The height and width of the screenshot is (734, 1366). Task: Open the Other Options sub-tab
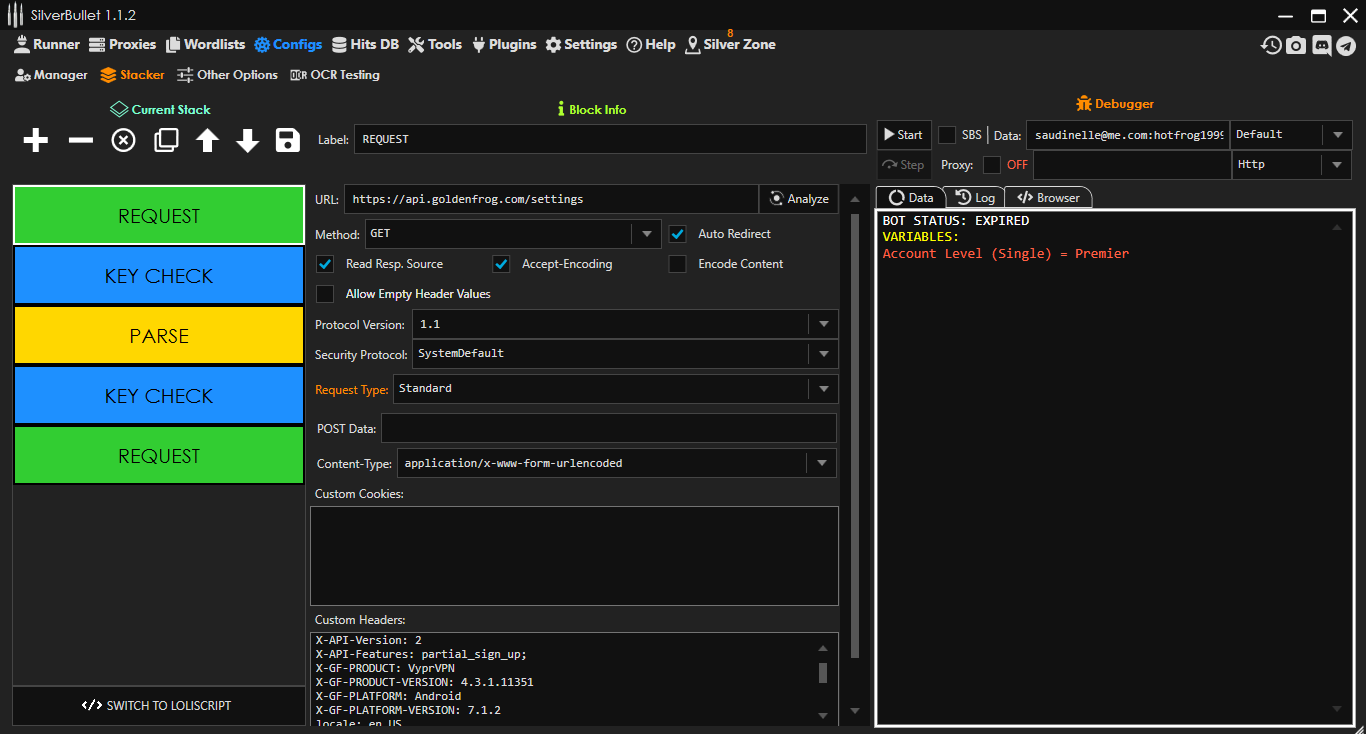pos(227,75)
